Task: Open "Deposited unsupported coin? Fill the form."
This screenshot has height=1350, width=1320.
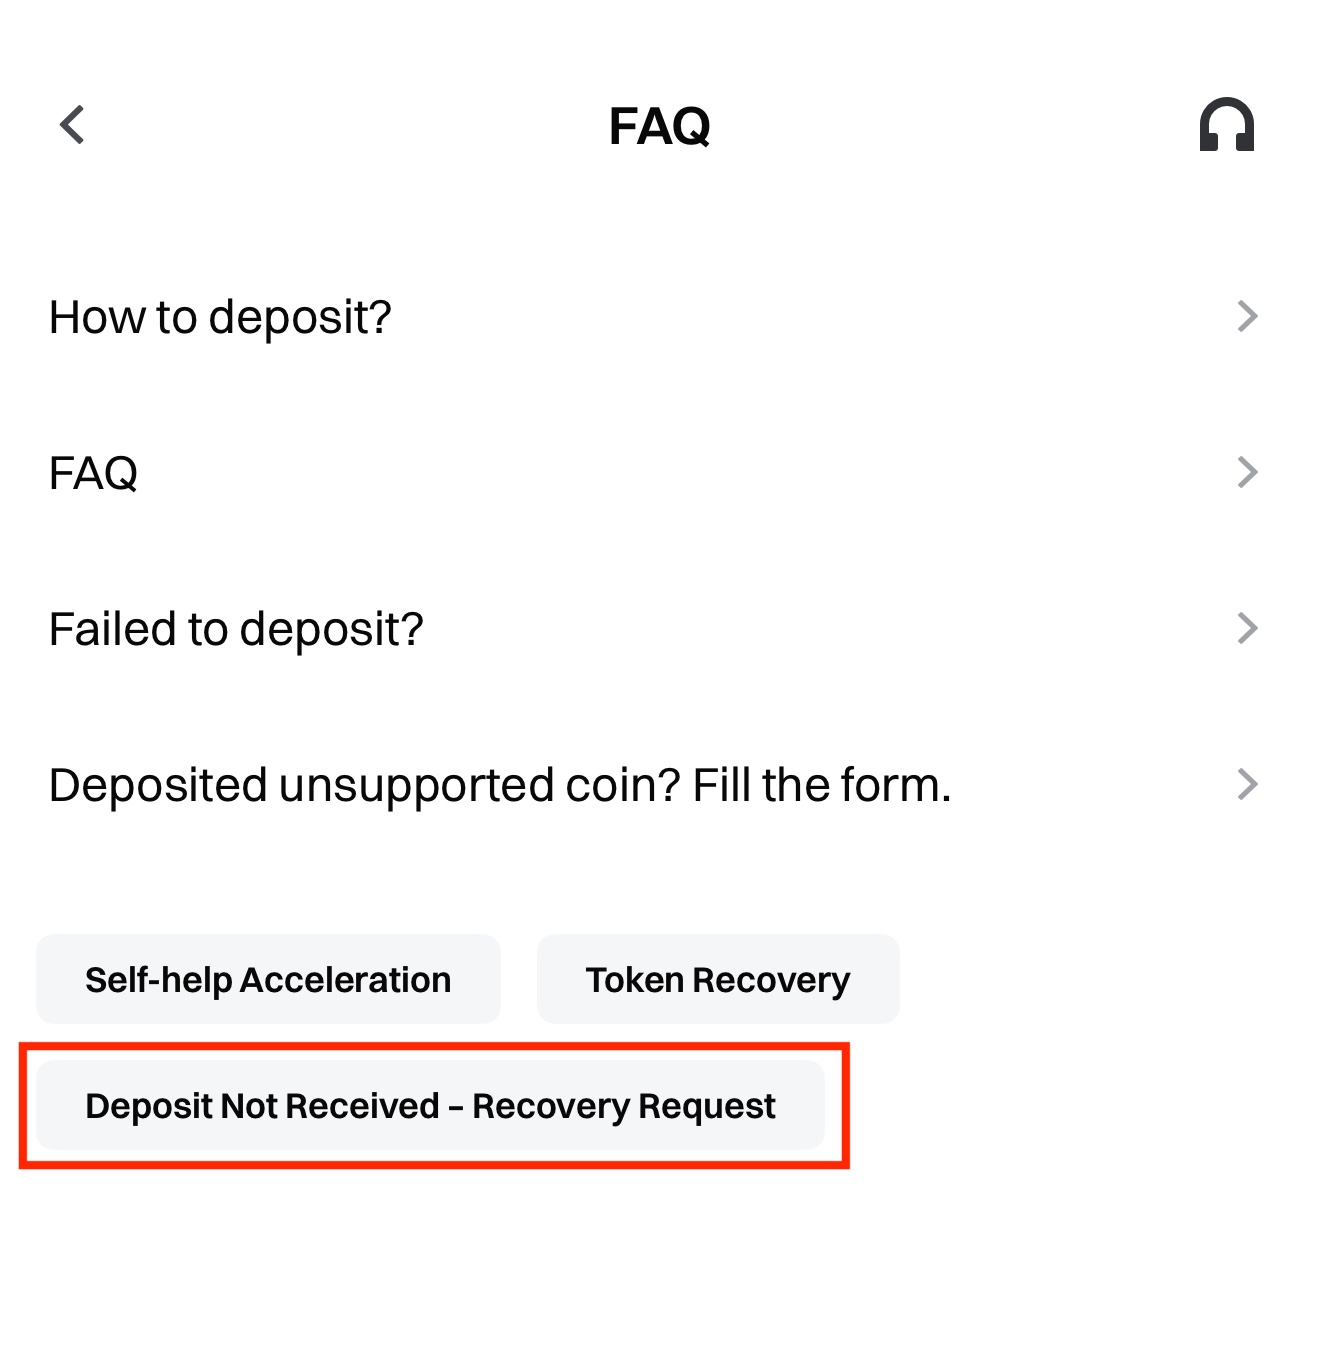Action: point(500,785)
